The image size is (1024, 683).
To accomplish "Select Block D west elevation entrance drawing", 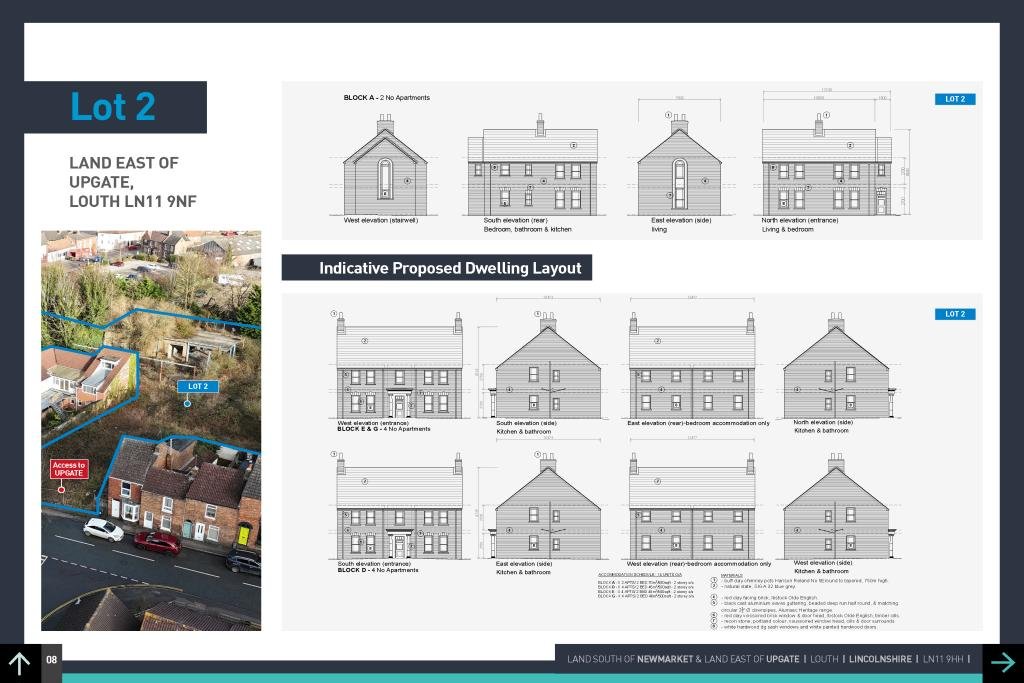I will click(399, 510).
